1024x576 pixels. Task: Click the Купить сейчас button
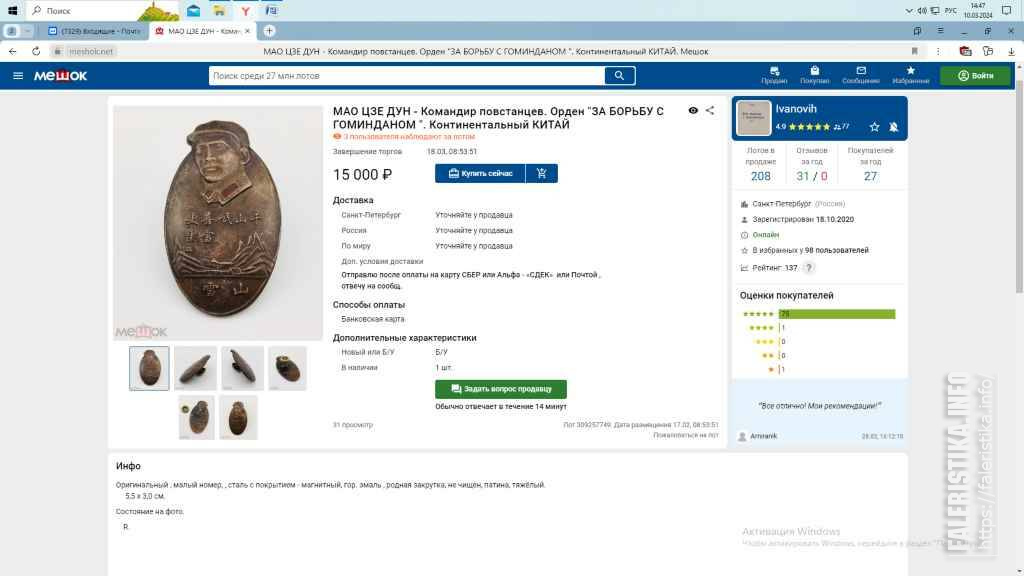(x=480, y=174)
